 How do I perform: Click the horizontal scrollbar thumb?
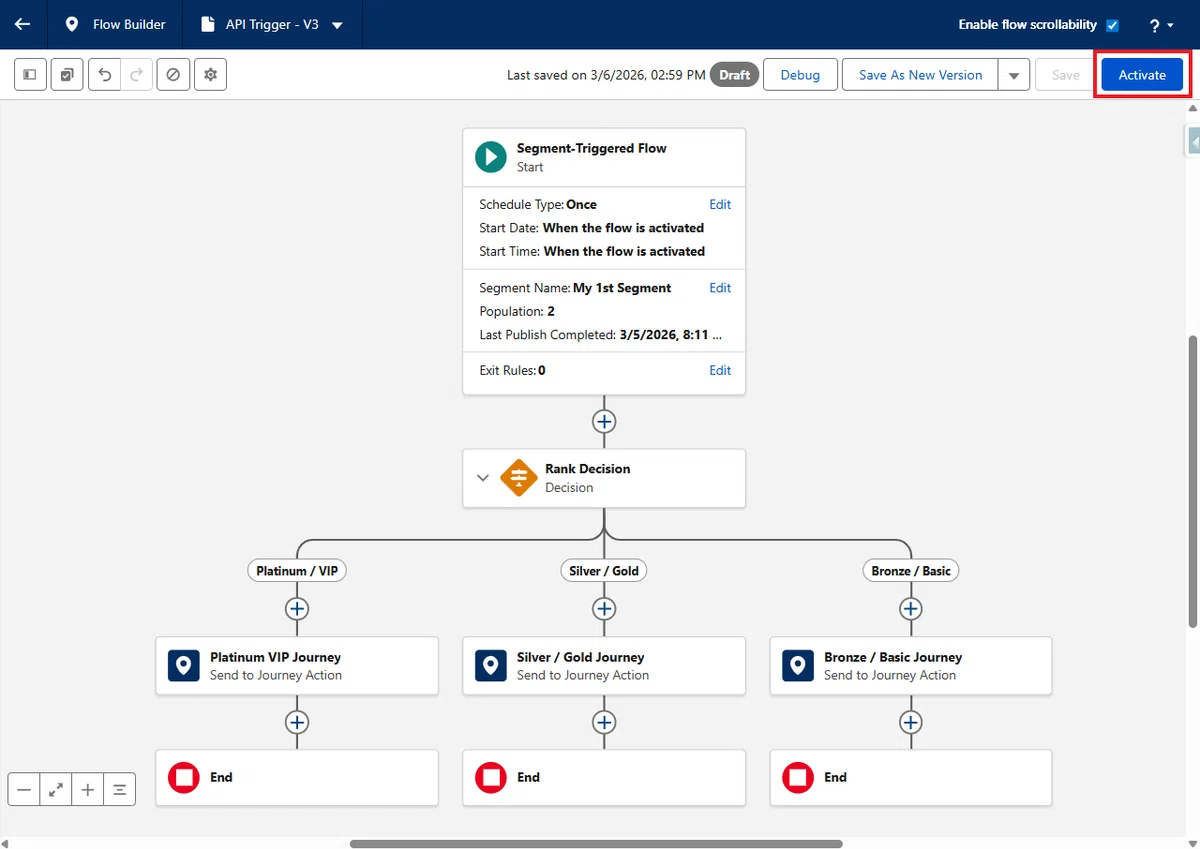click(x=596, y=844)
